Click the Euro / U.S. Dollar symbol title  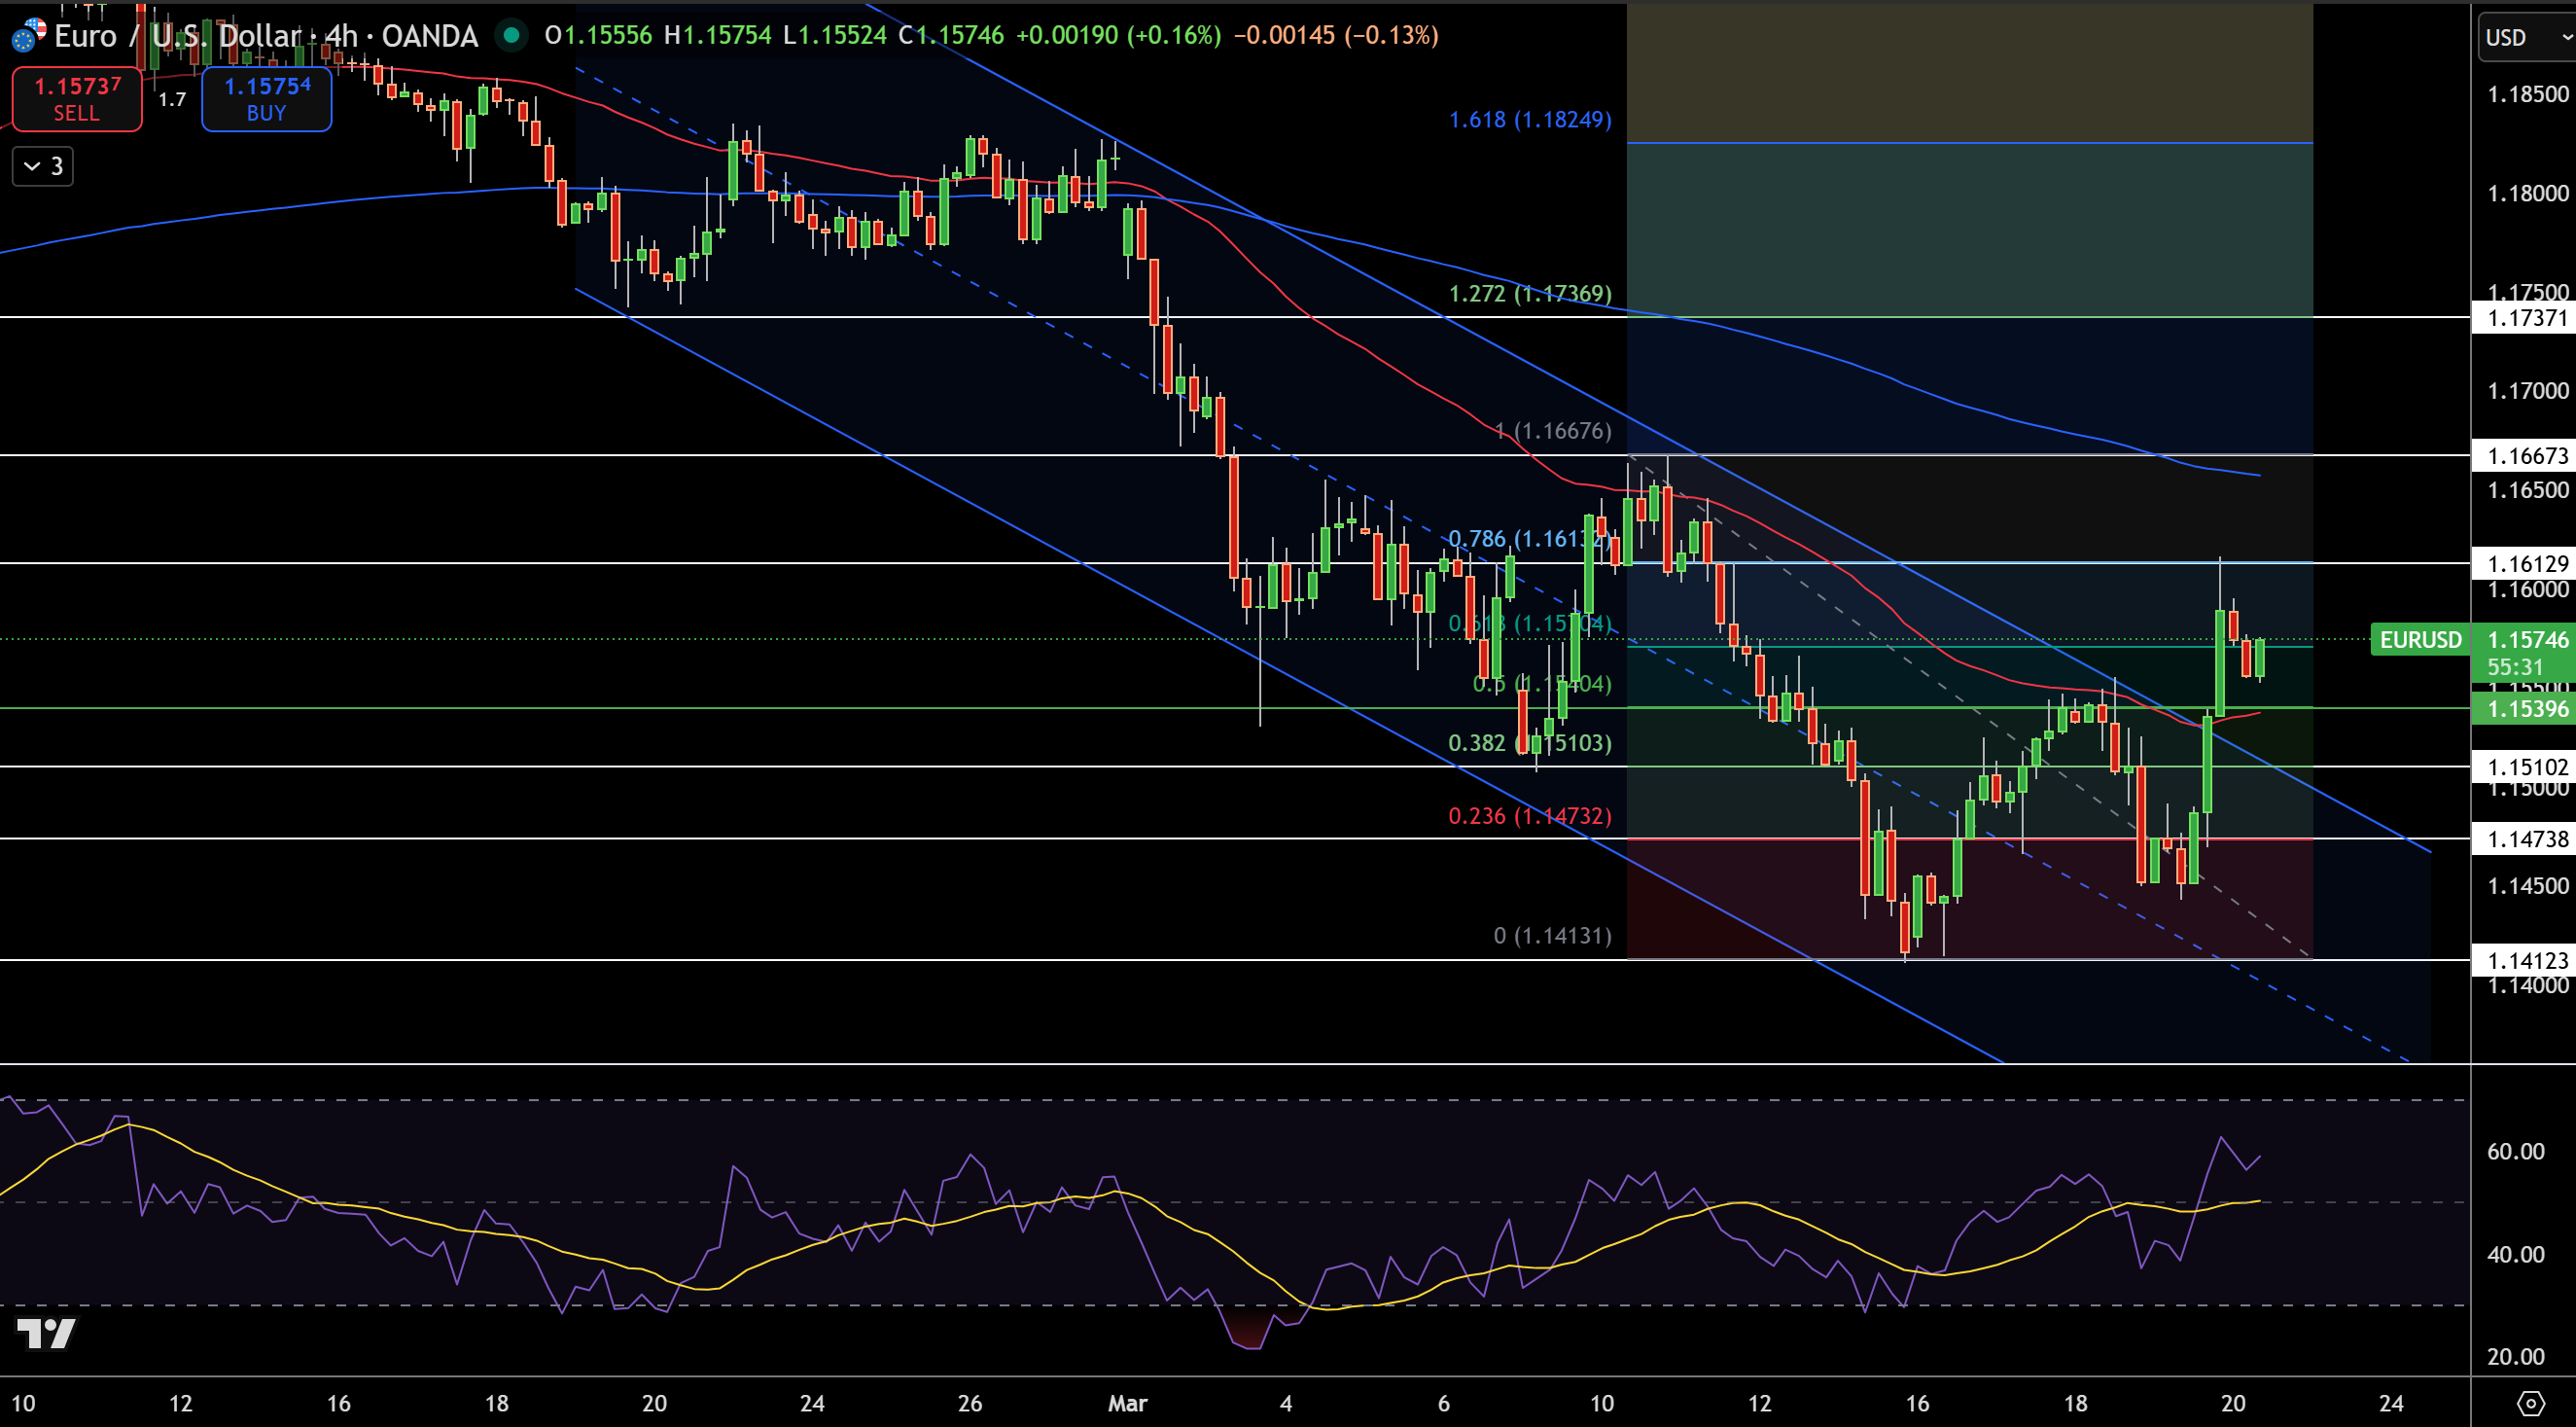click(178, 36)
